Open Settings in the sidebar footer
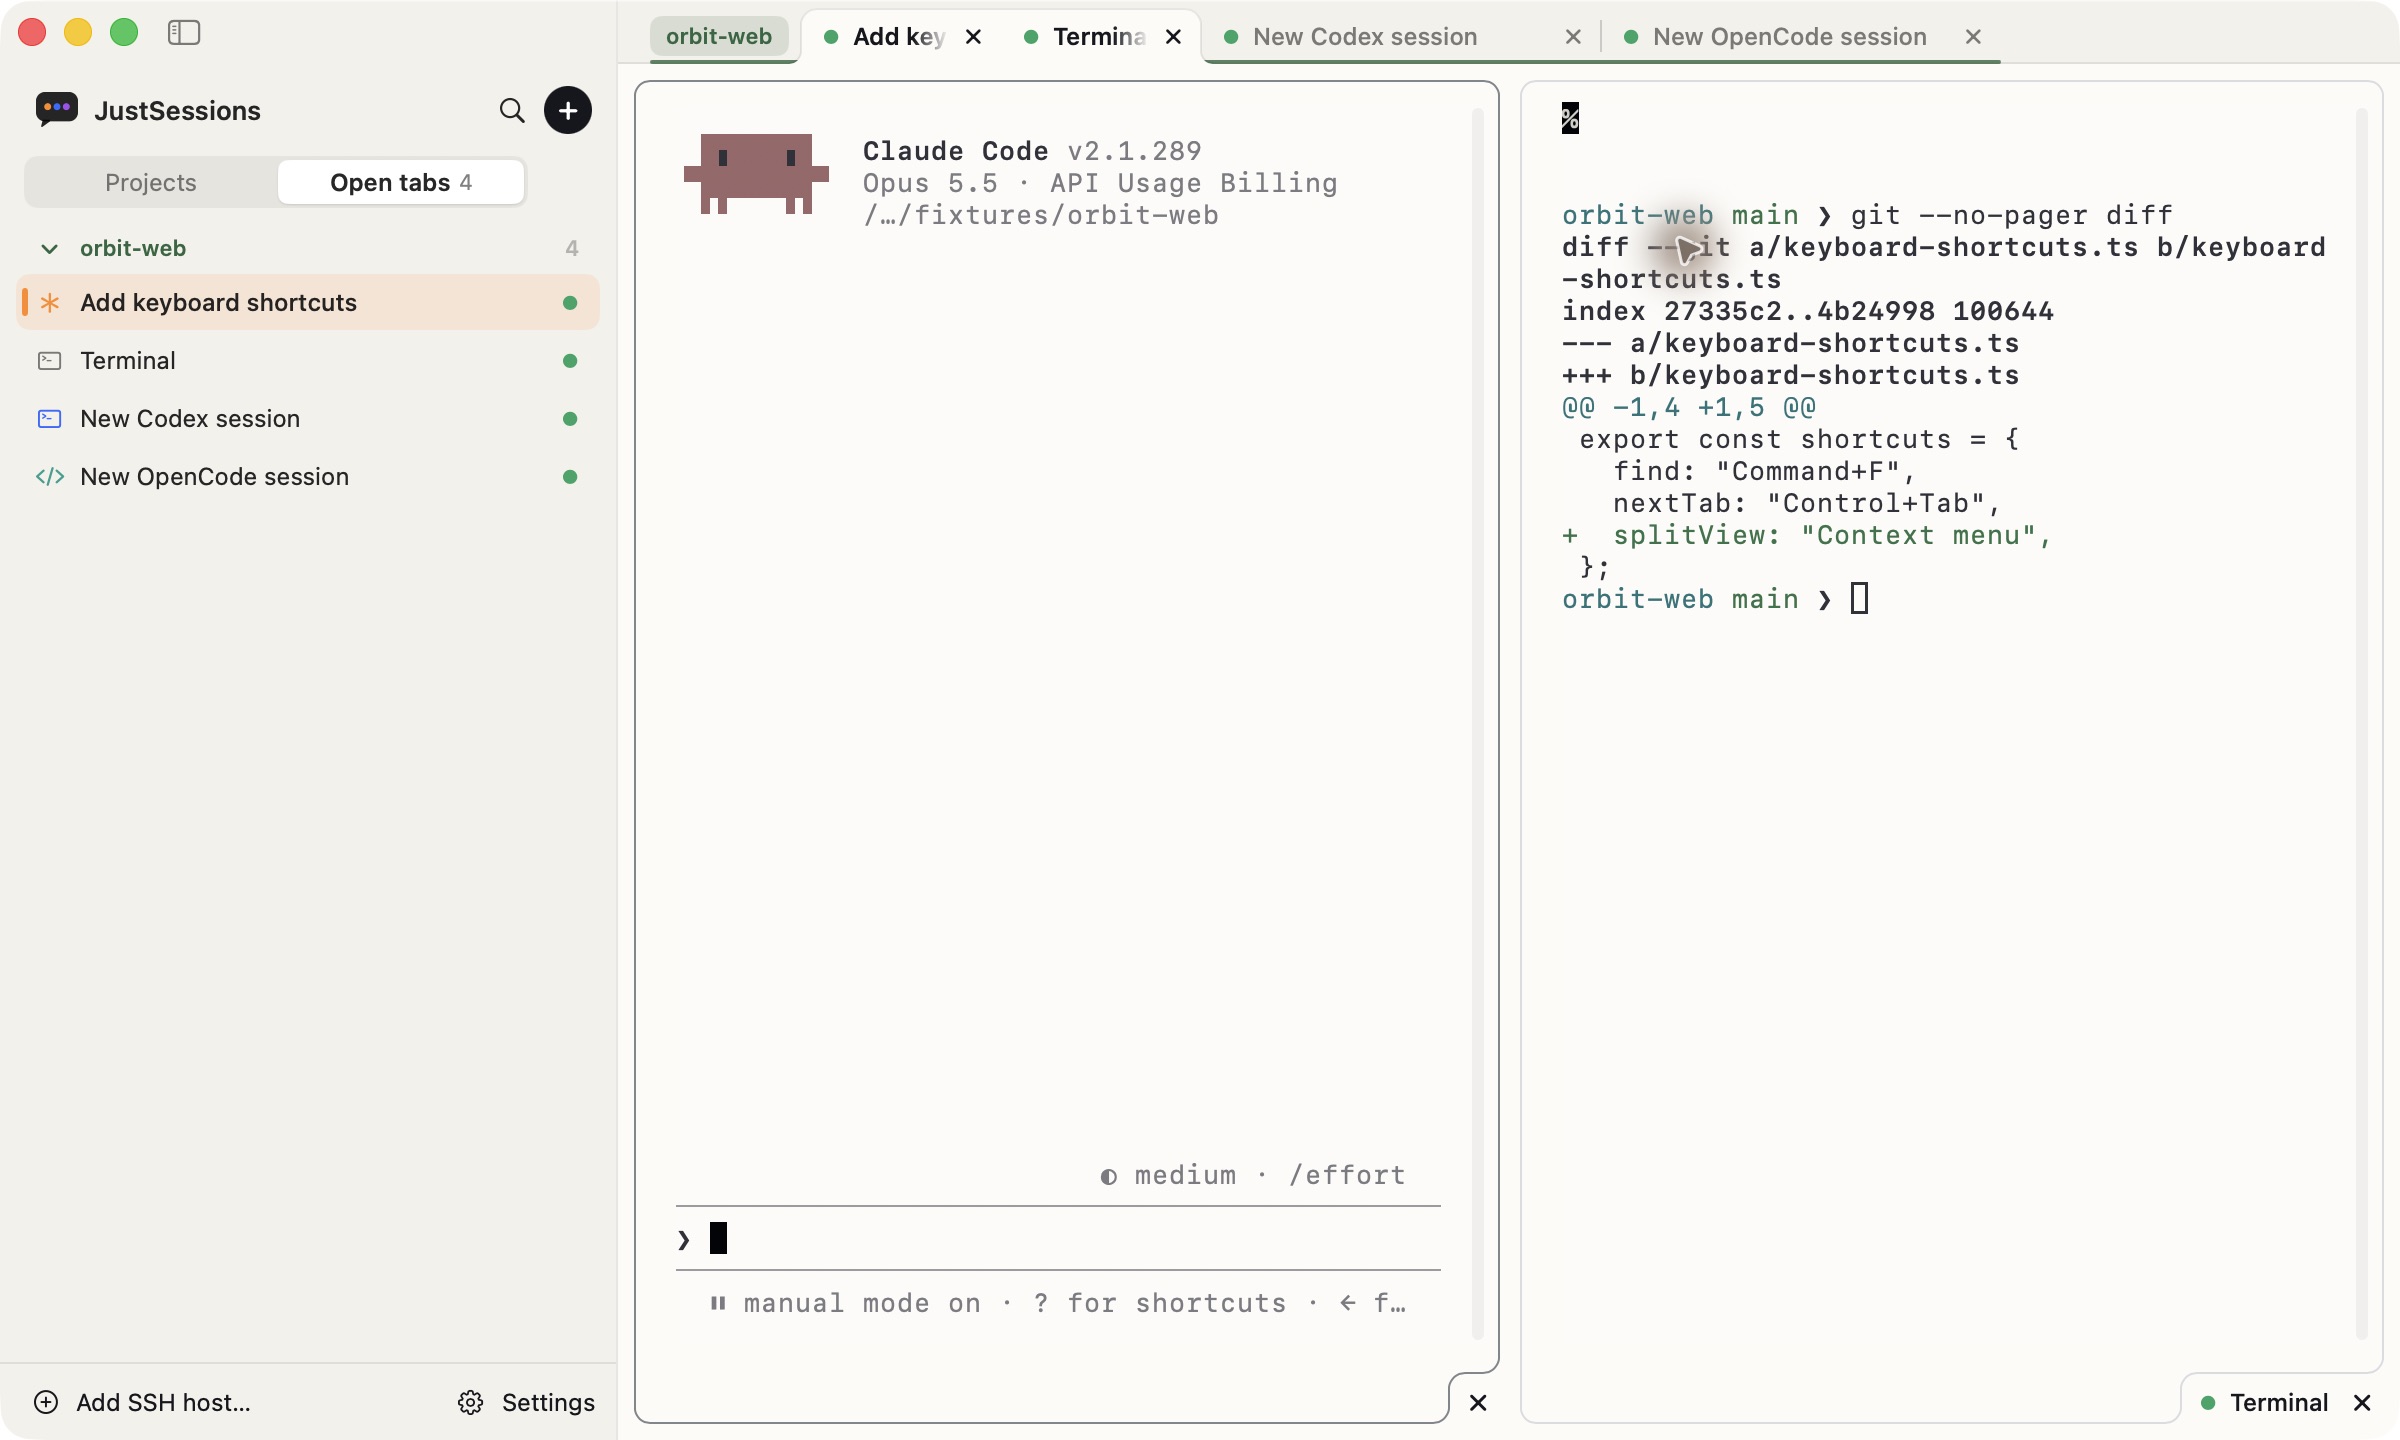 pyautogui.click(x=527, y=1402)
